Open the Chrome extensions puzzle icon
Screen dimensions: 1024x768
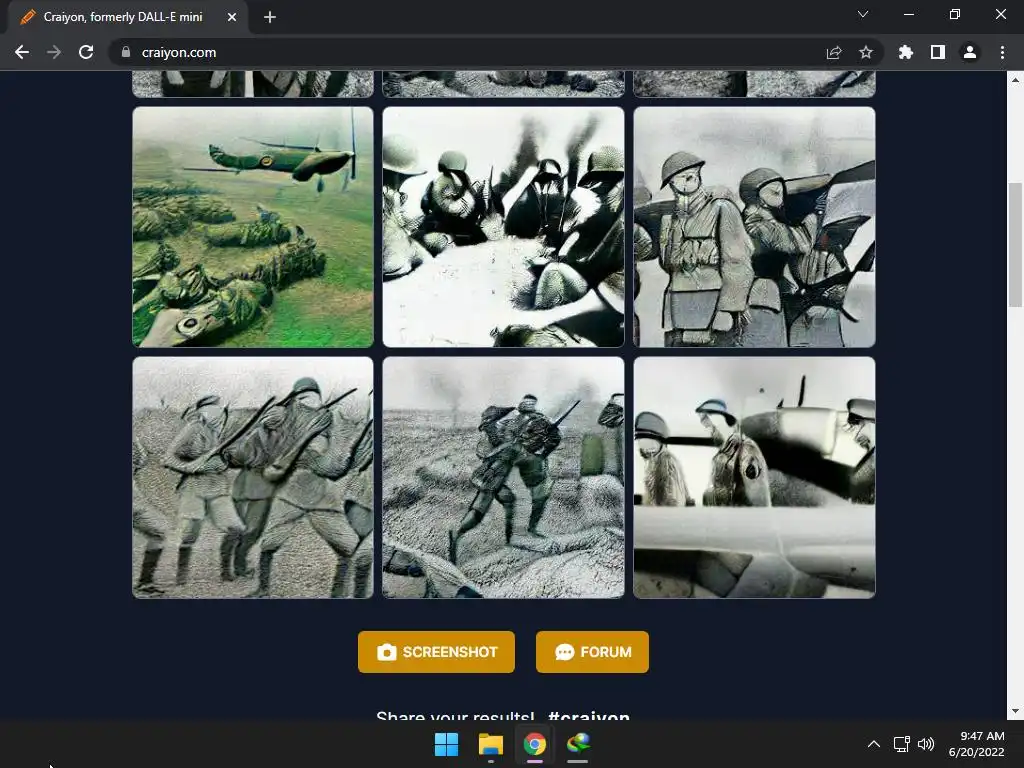coord(906,52)
